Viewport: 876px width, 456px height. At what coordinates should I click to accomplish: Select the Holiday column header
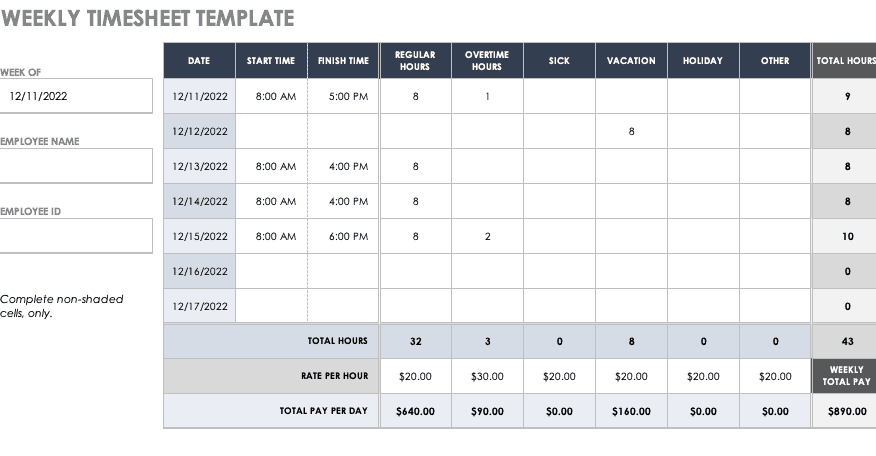pos(703,61)
